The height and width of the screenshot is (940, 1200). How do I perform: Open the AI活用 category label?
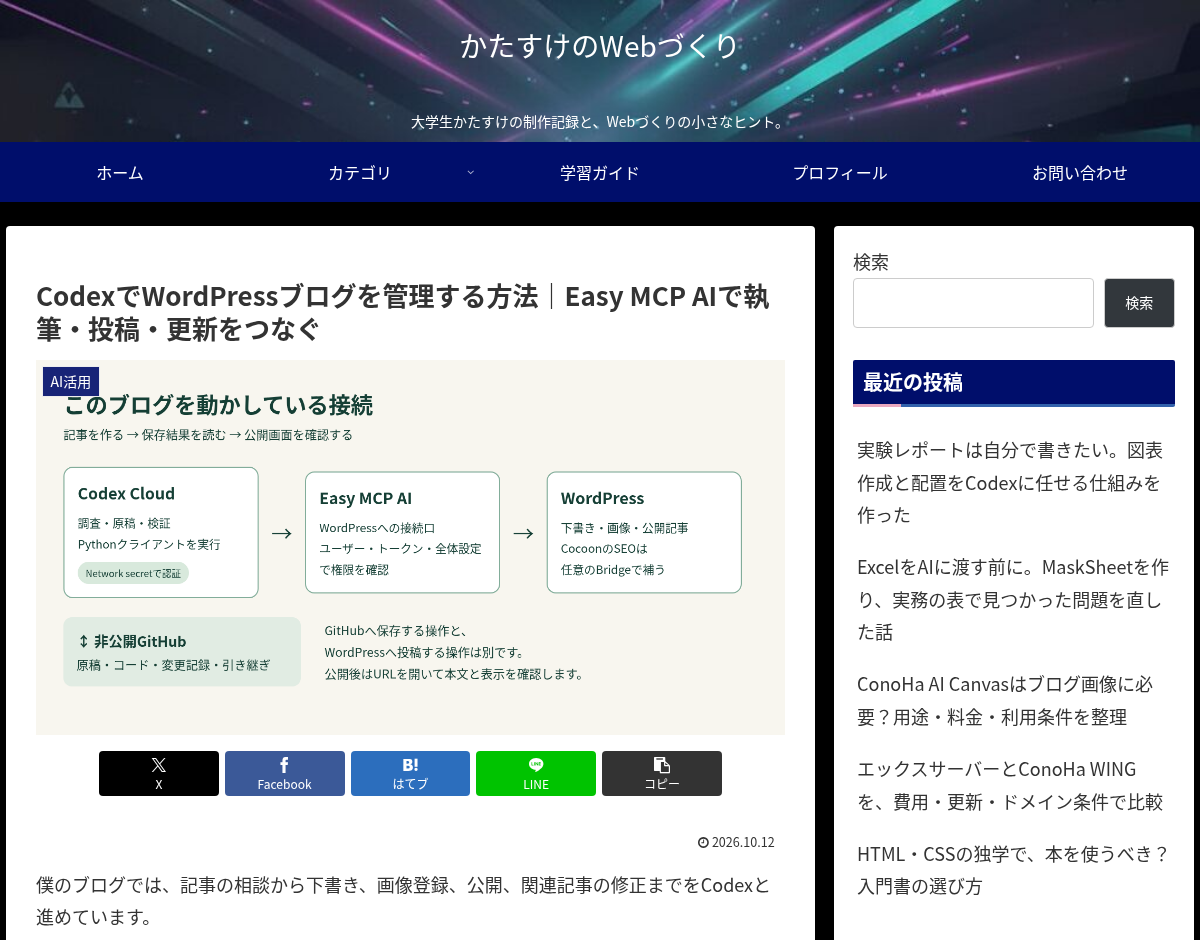point(71,382)
